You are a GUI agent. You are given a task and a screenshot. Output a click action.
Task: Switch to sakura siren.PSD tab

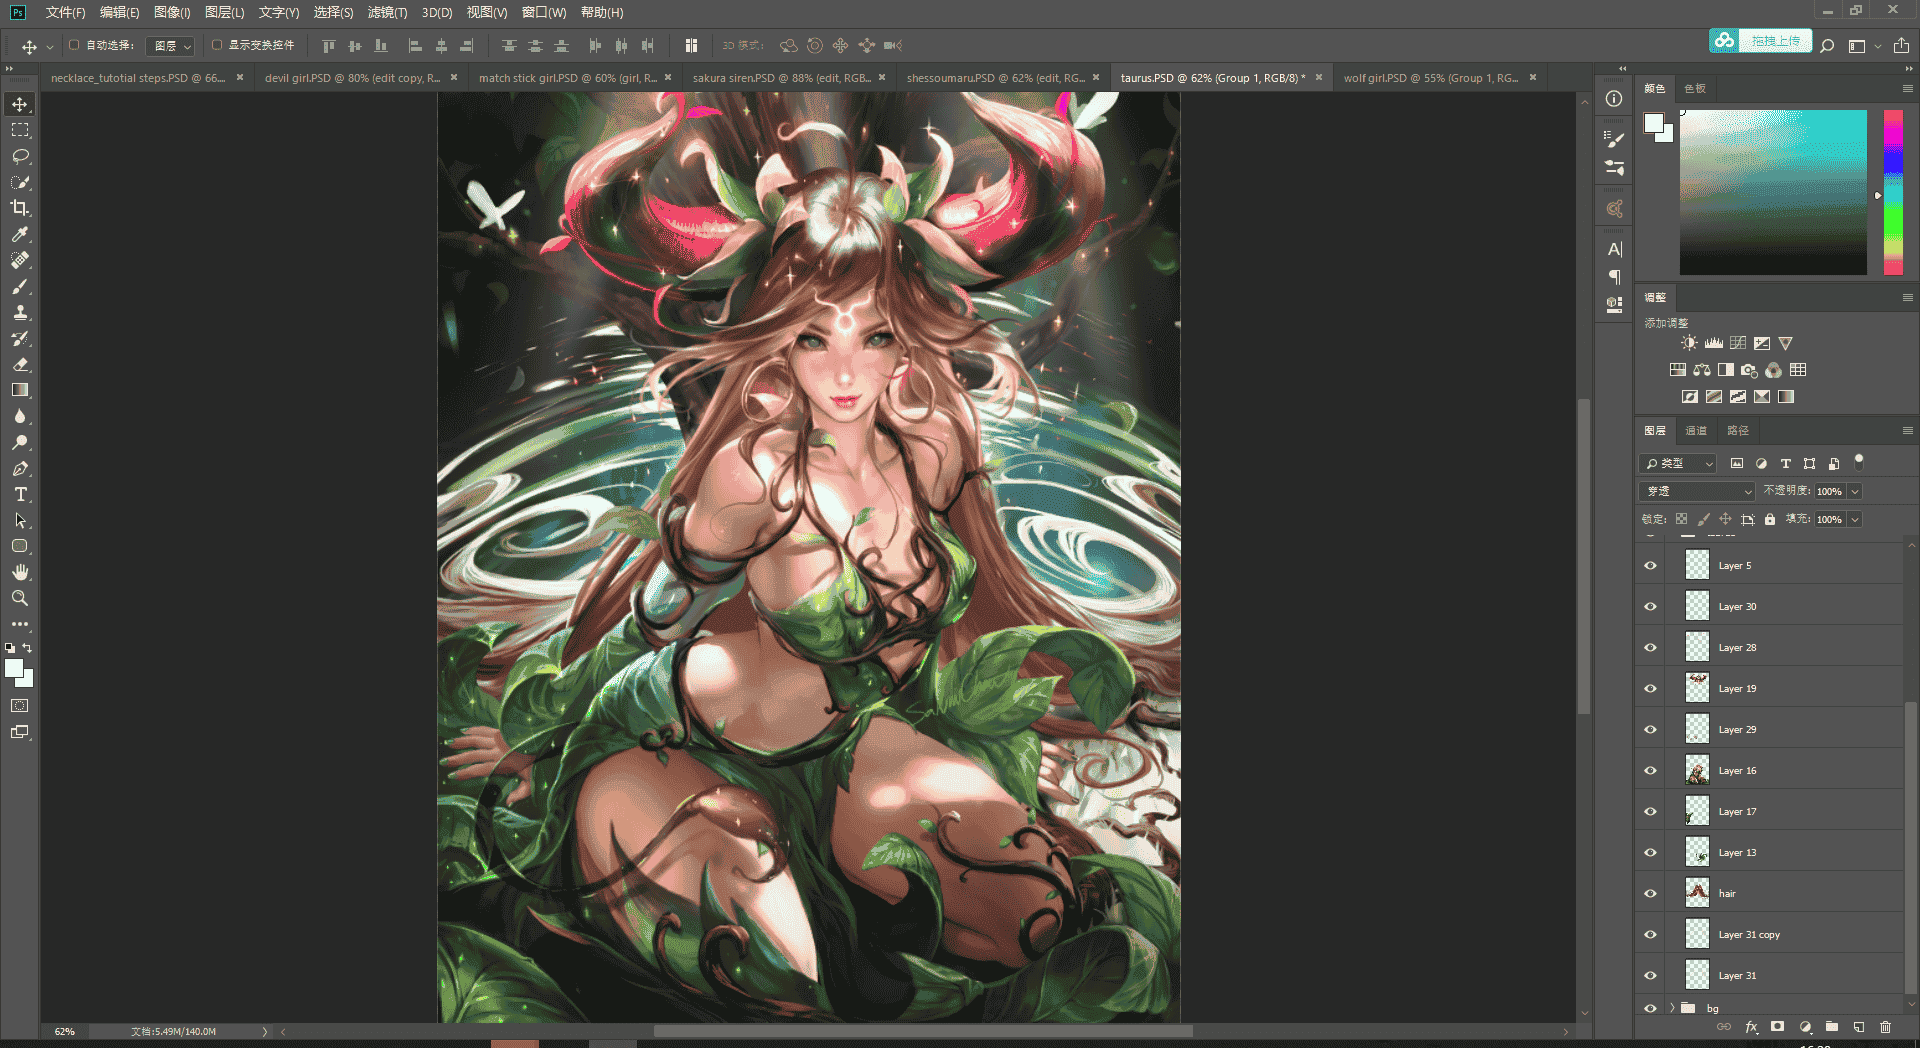pos(780,78)
